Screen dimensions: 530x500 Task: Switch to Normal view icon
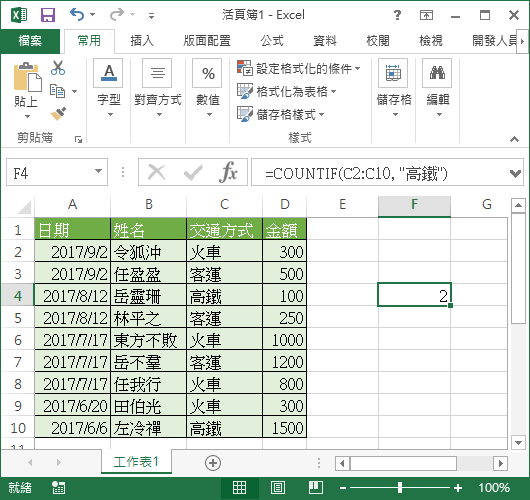(x=239, y=487)
